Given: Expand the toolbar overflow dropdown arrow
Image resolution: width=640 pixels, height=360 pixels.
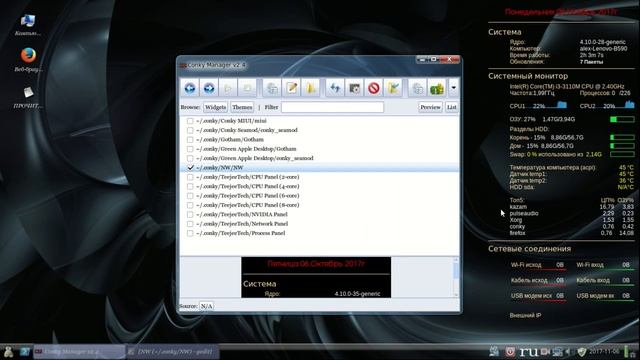Looking at the screenshot, I should click(453, 88).
